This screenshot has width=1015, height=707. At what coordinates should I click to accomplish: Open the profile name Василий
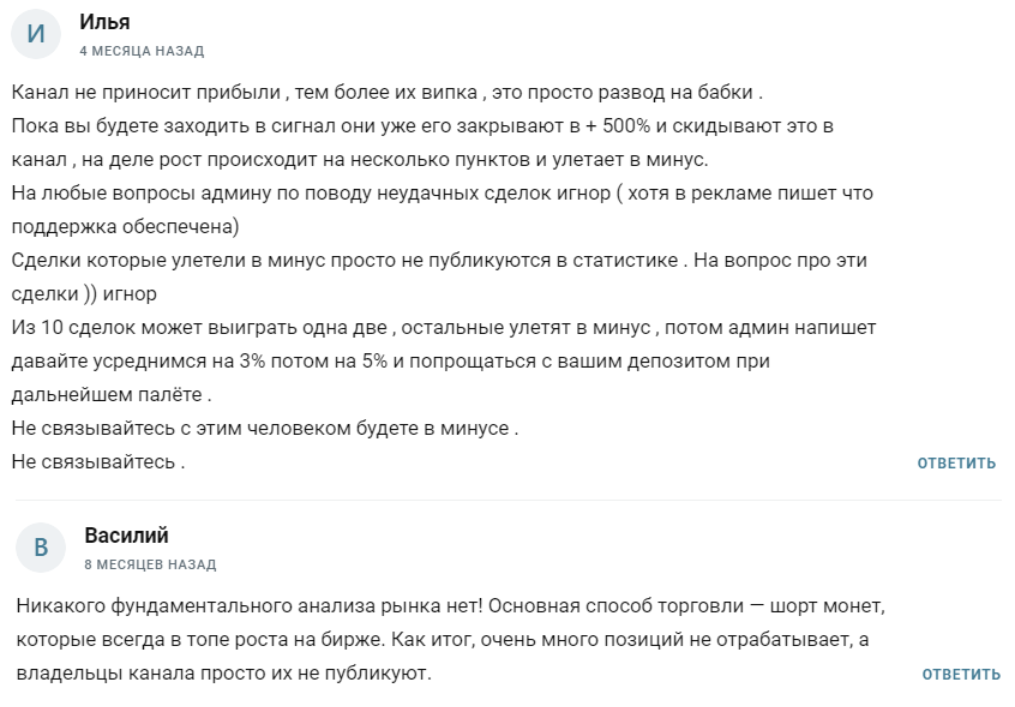[x=126, y=536]
